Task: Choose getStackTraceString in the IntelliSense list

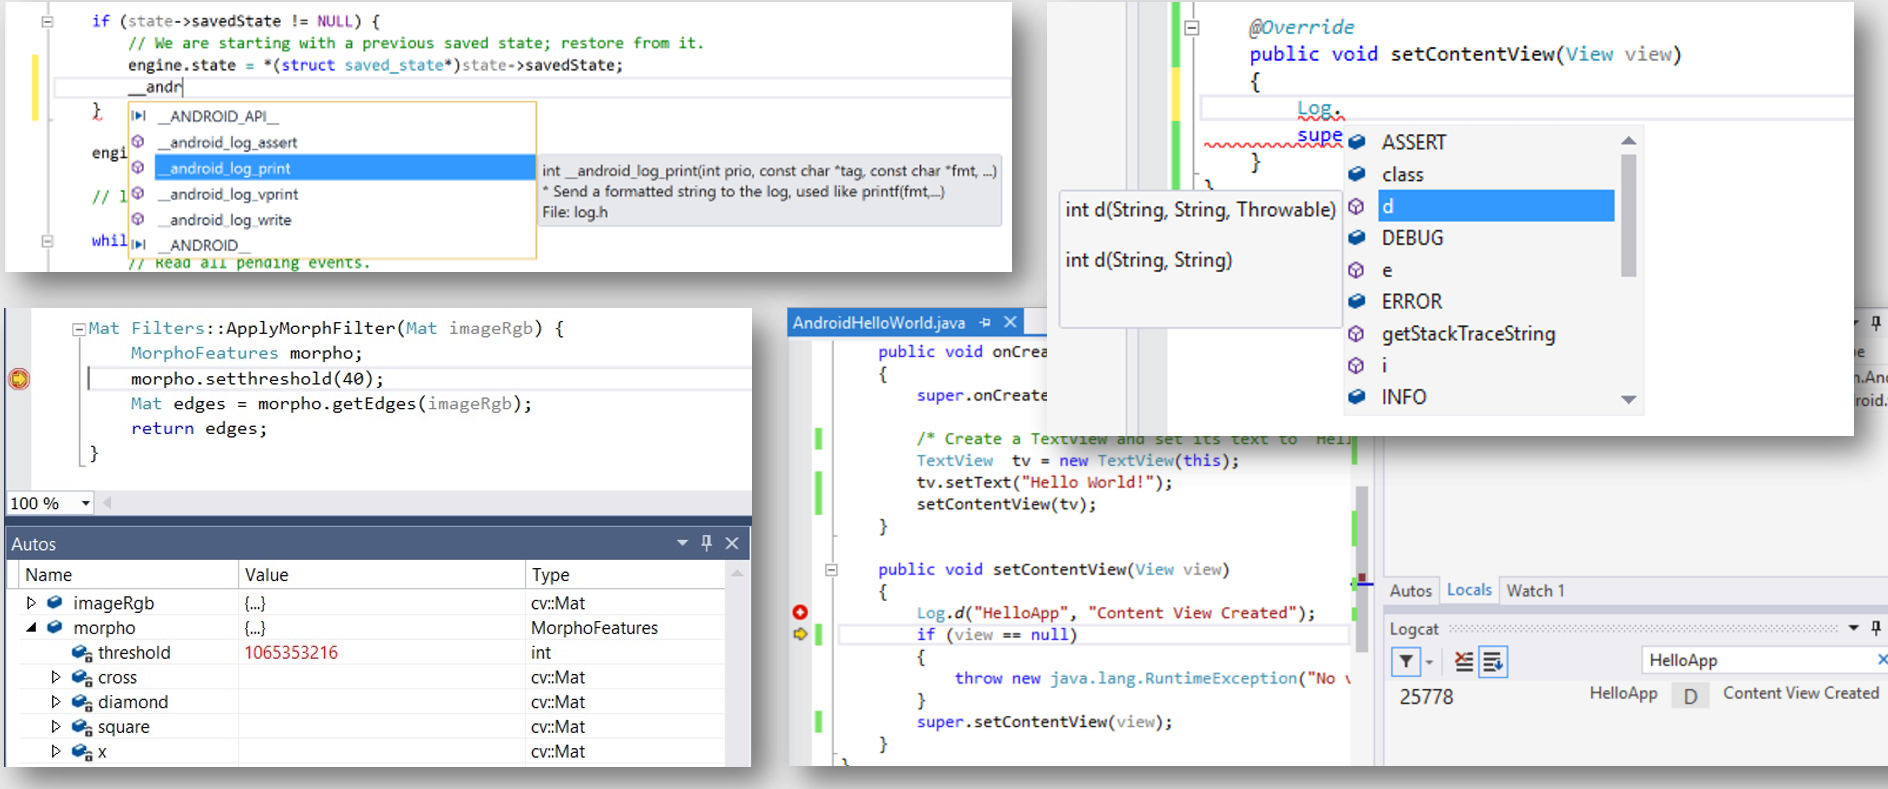Action: point(1468,334)
